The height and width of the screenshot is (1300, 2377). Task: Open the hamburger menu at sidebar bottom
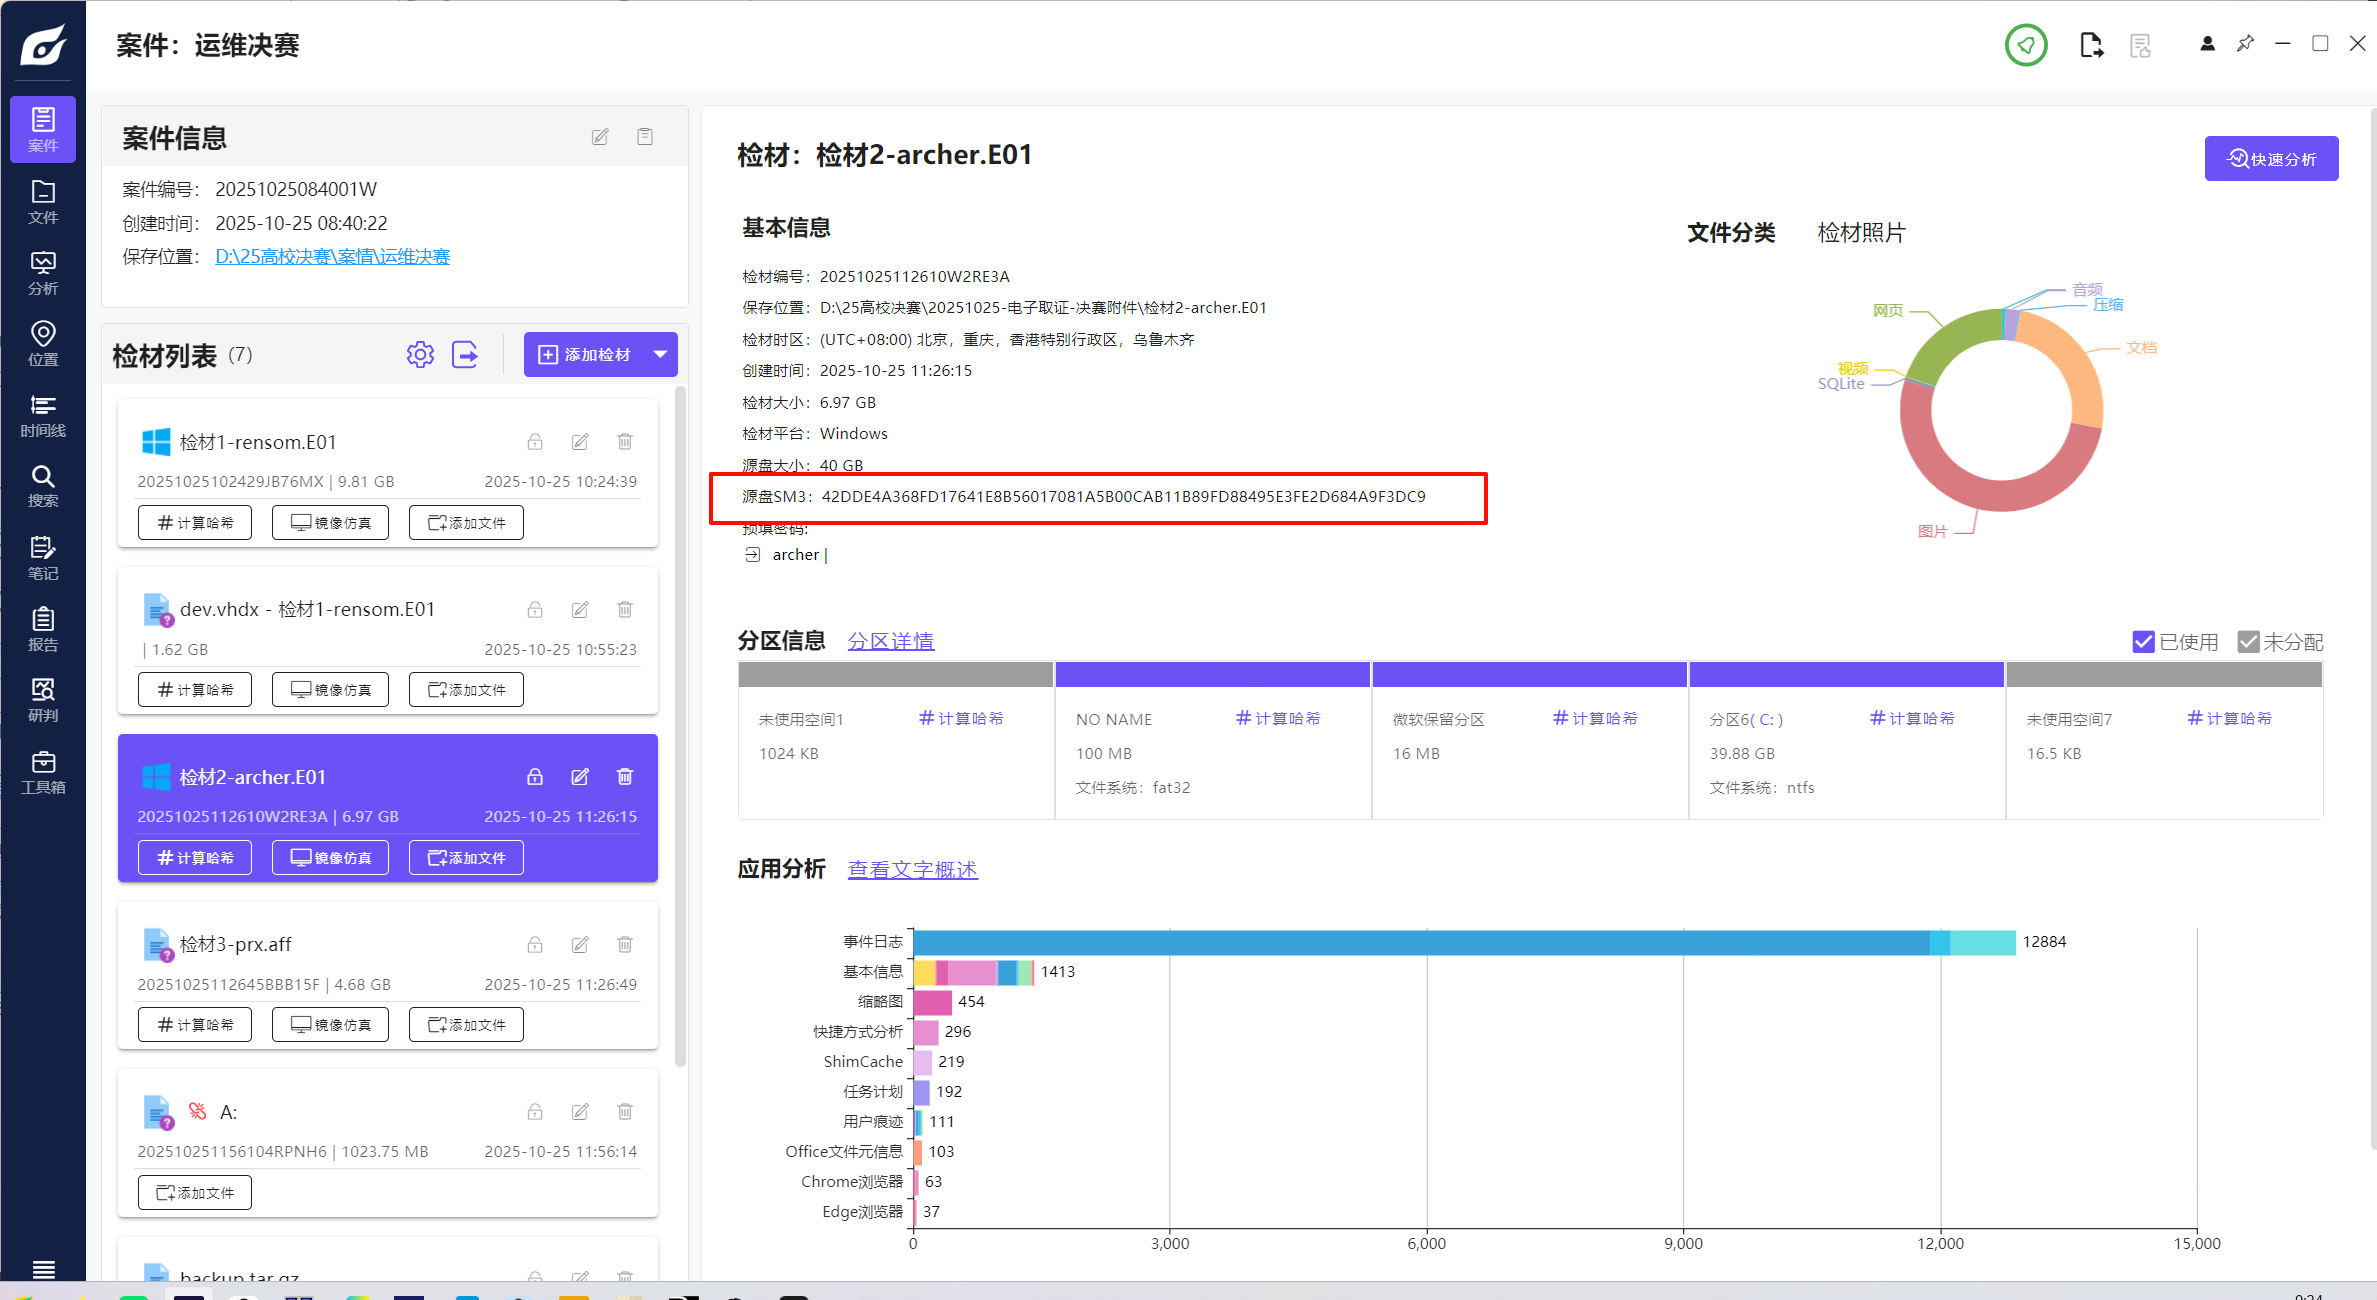[x=43, y=1269]
